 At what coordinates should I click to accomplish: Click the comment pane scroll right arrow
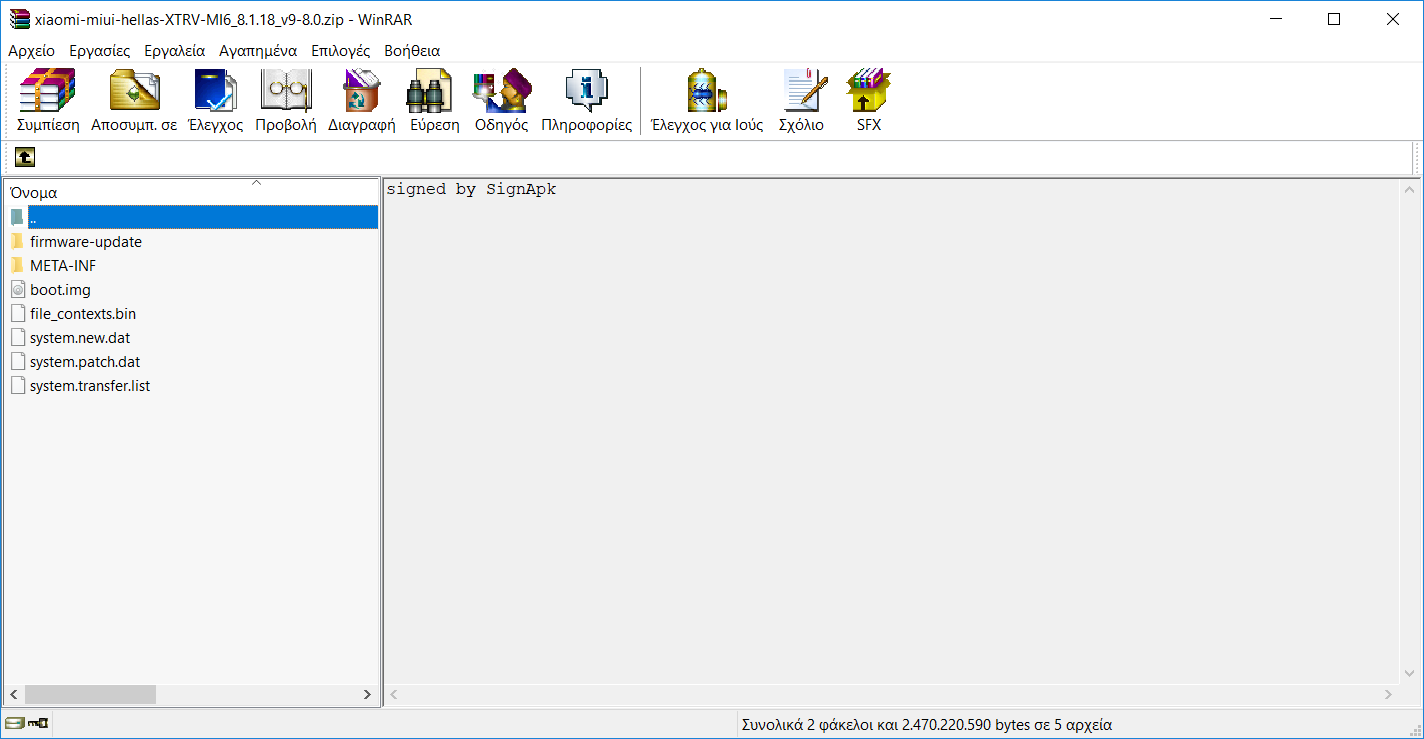[1389, 694]
